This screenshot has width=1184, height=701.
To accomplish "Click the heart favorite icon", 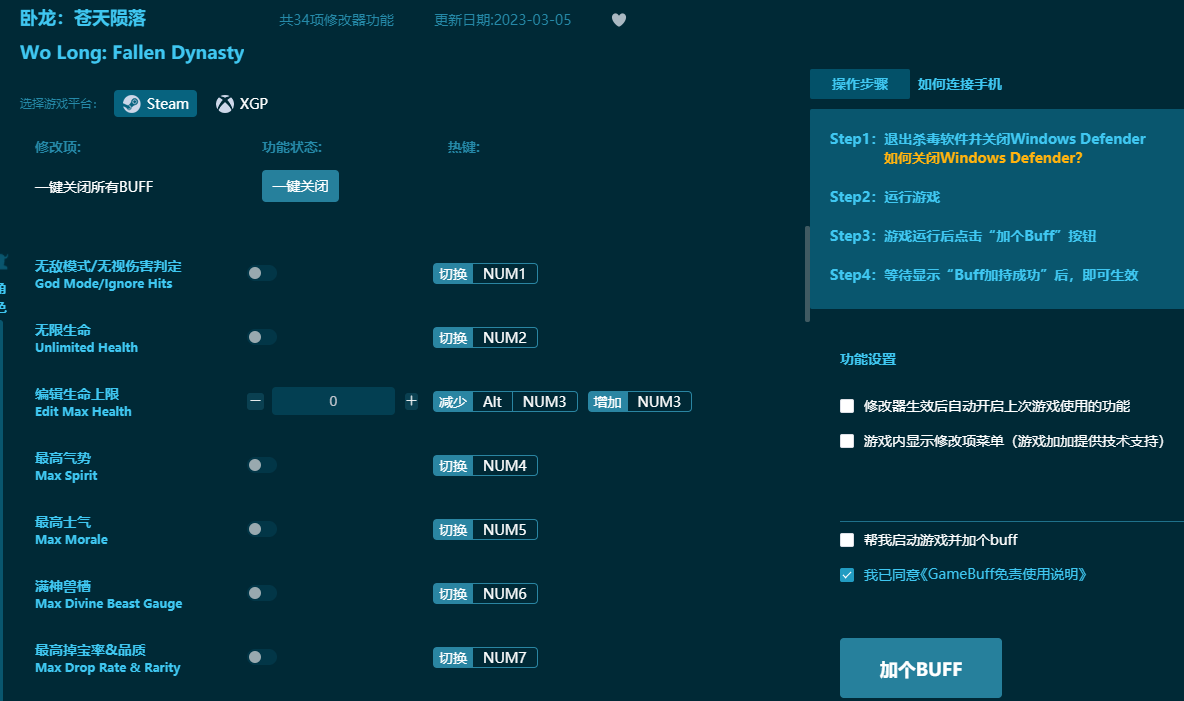I will (618, 20).
